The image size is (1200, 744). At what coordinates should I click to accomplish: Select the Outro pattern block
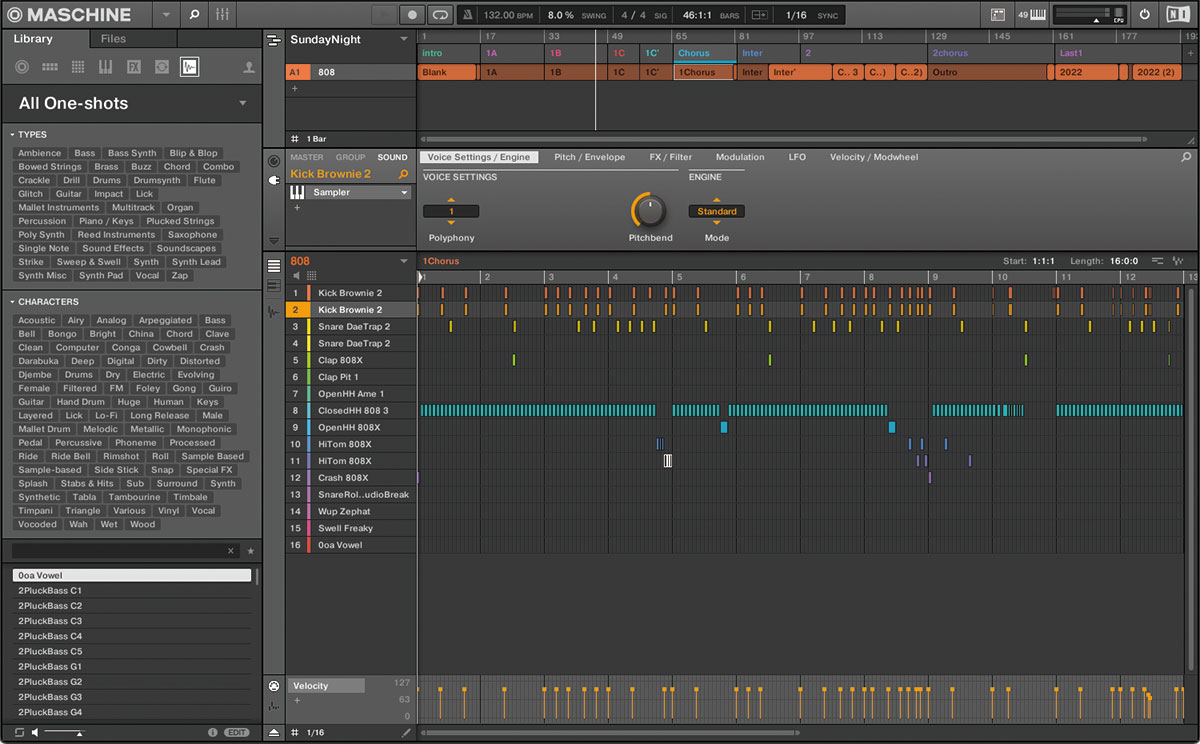coord(988,72)
